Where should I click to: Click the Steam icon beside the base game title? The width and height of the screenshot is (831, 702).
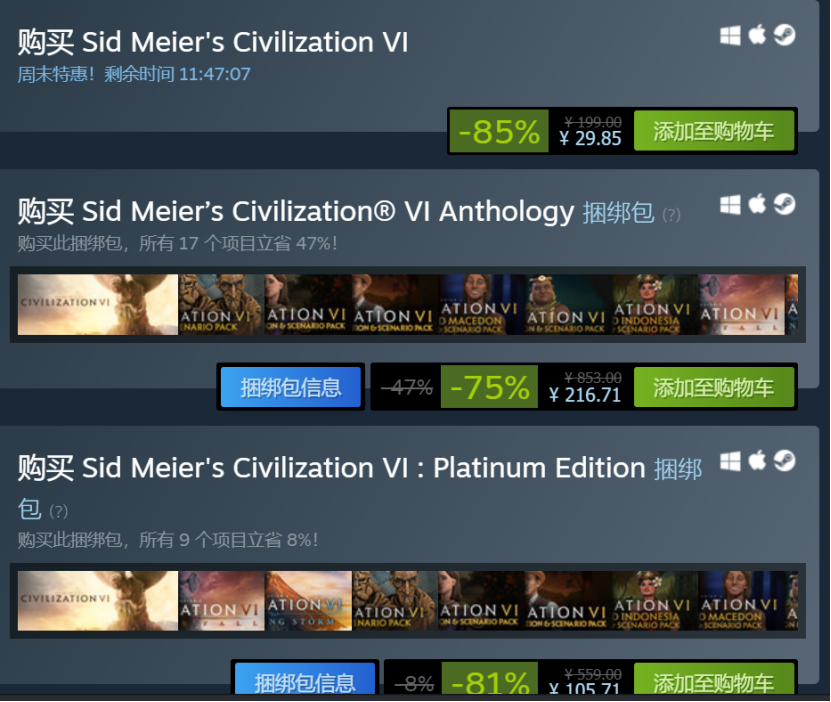coord(784,36)
